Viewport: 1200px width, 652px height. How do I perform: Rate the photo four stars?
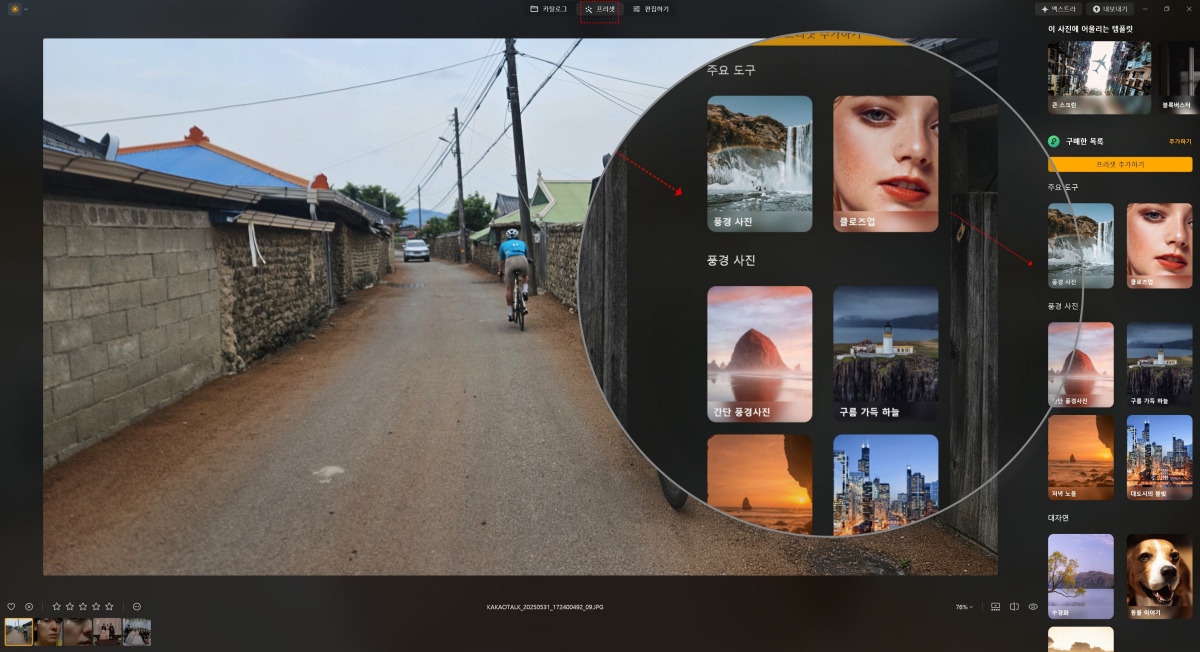[96, 607]
